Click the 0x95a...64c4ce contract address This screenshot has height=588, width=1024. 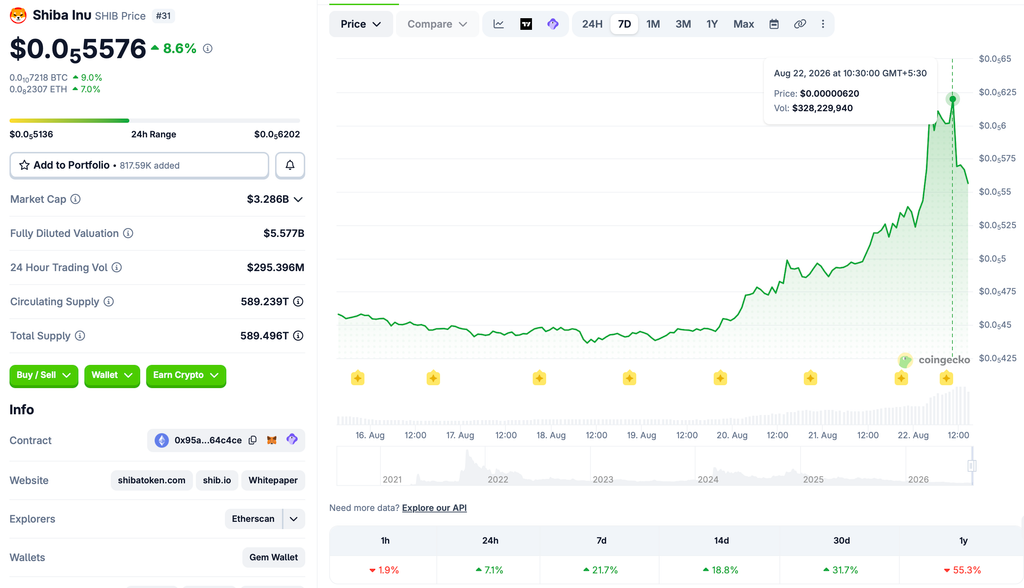pyautogui.click(x=208, y=440)
